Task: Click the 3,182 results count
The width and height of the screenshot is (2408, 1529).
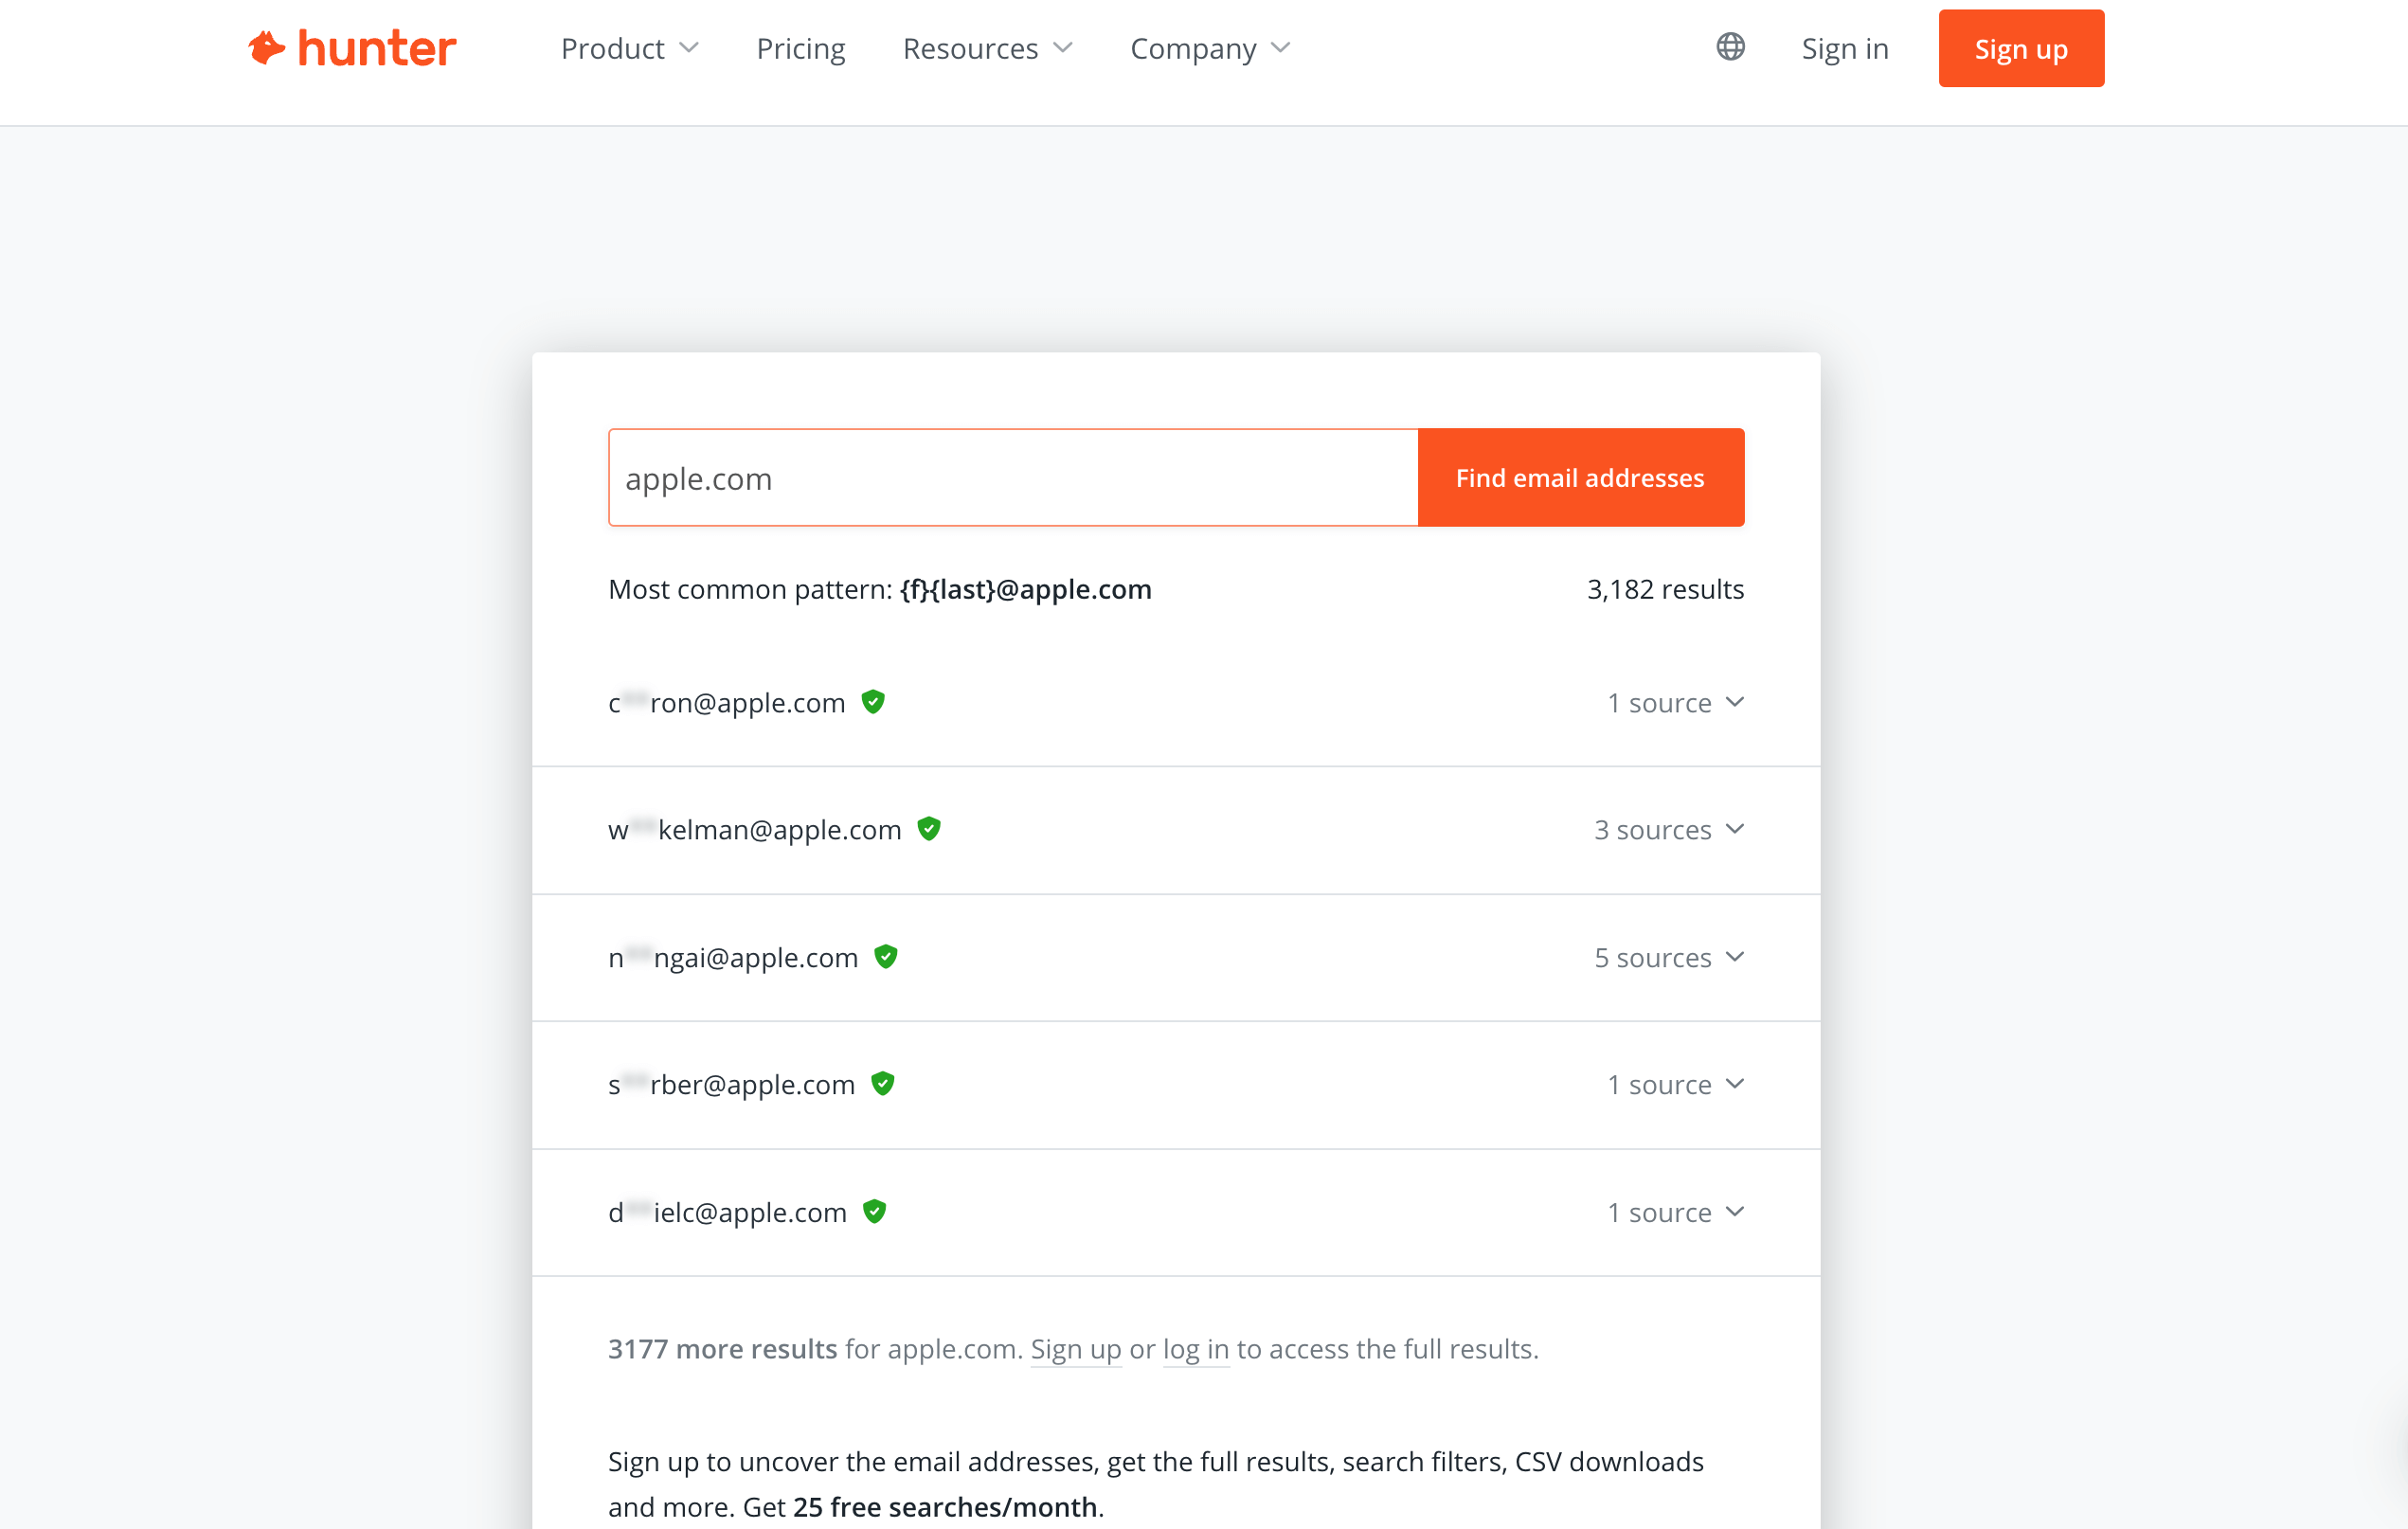Action: point(1665,589)
